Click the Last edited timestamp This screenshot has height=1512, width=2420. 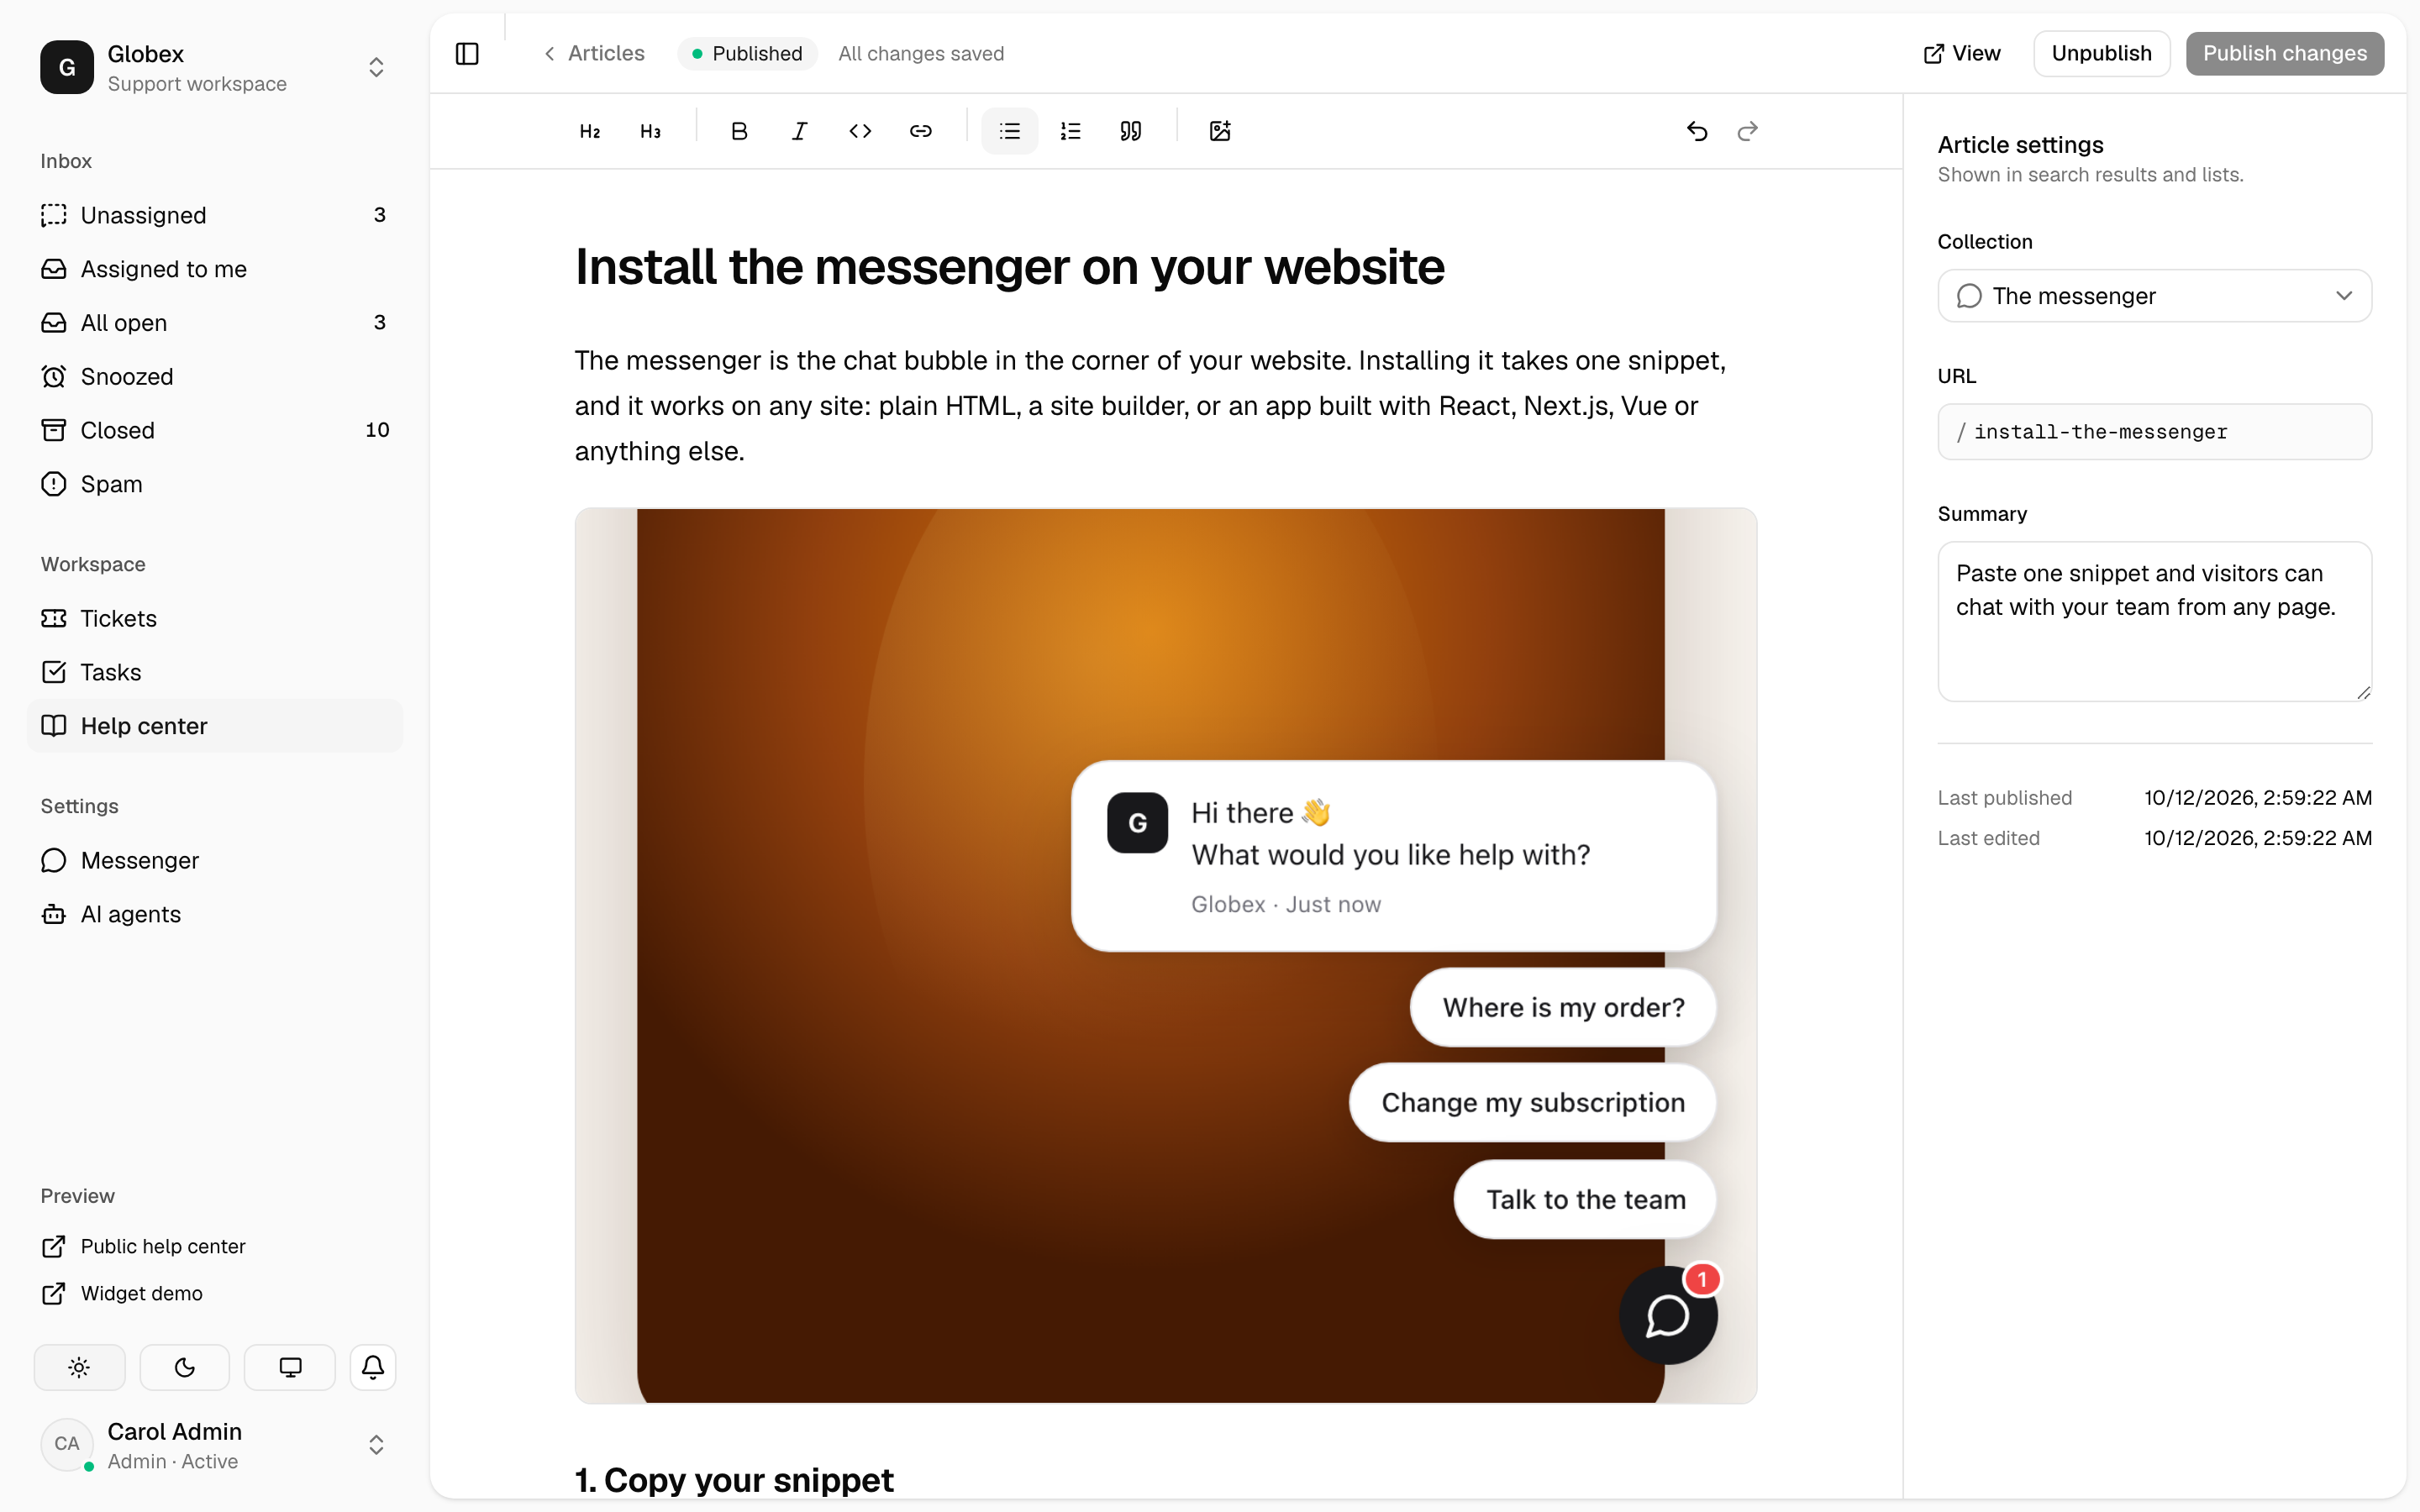2258,838
